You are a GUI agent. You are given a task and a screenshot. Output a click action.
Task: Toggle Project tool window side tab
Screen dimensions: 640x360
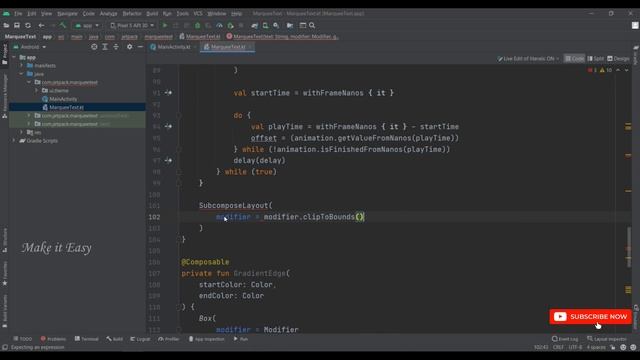4,54
